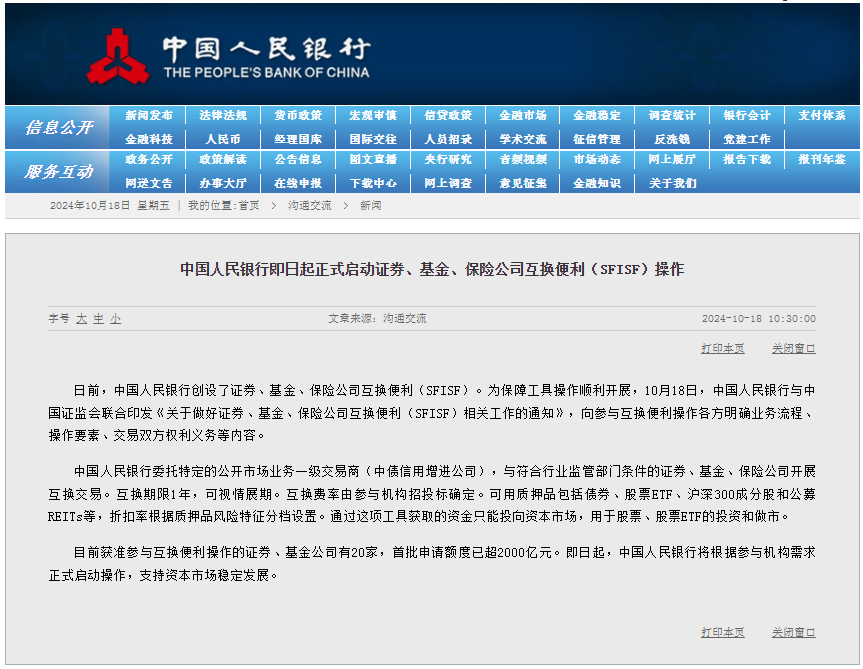Set font size to 大
The height and width of the screenshot is (669, 863).
tap(81, 319)
